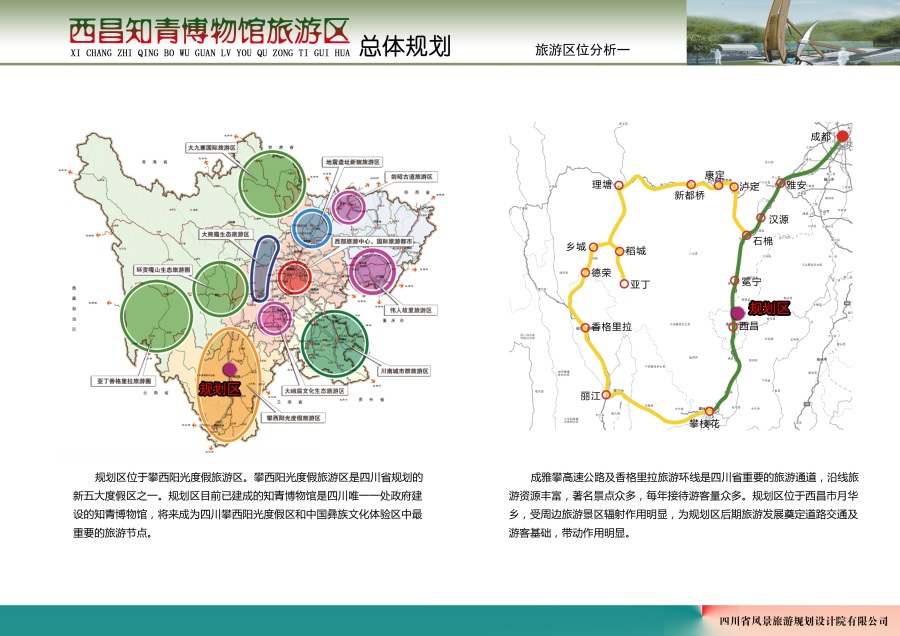
Task: Select the 川南城市群旅游区 green circle
Action: click(x=334, y=343)
